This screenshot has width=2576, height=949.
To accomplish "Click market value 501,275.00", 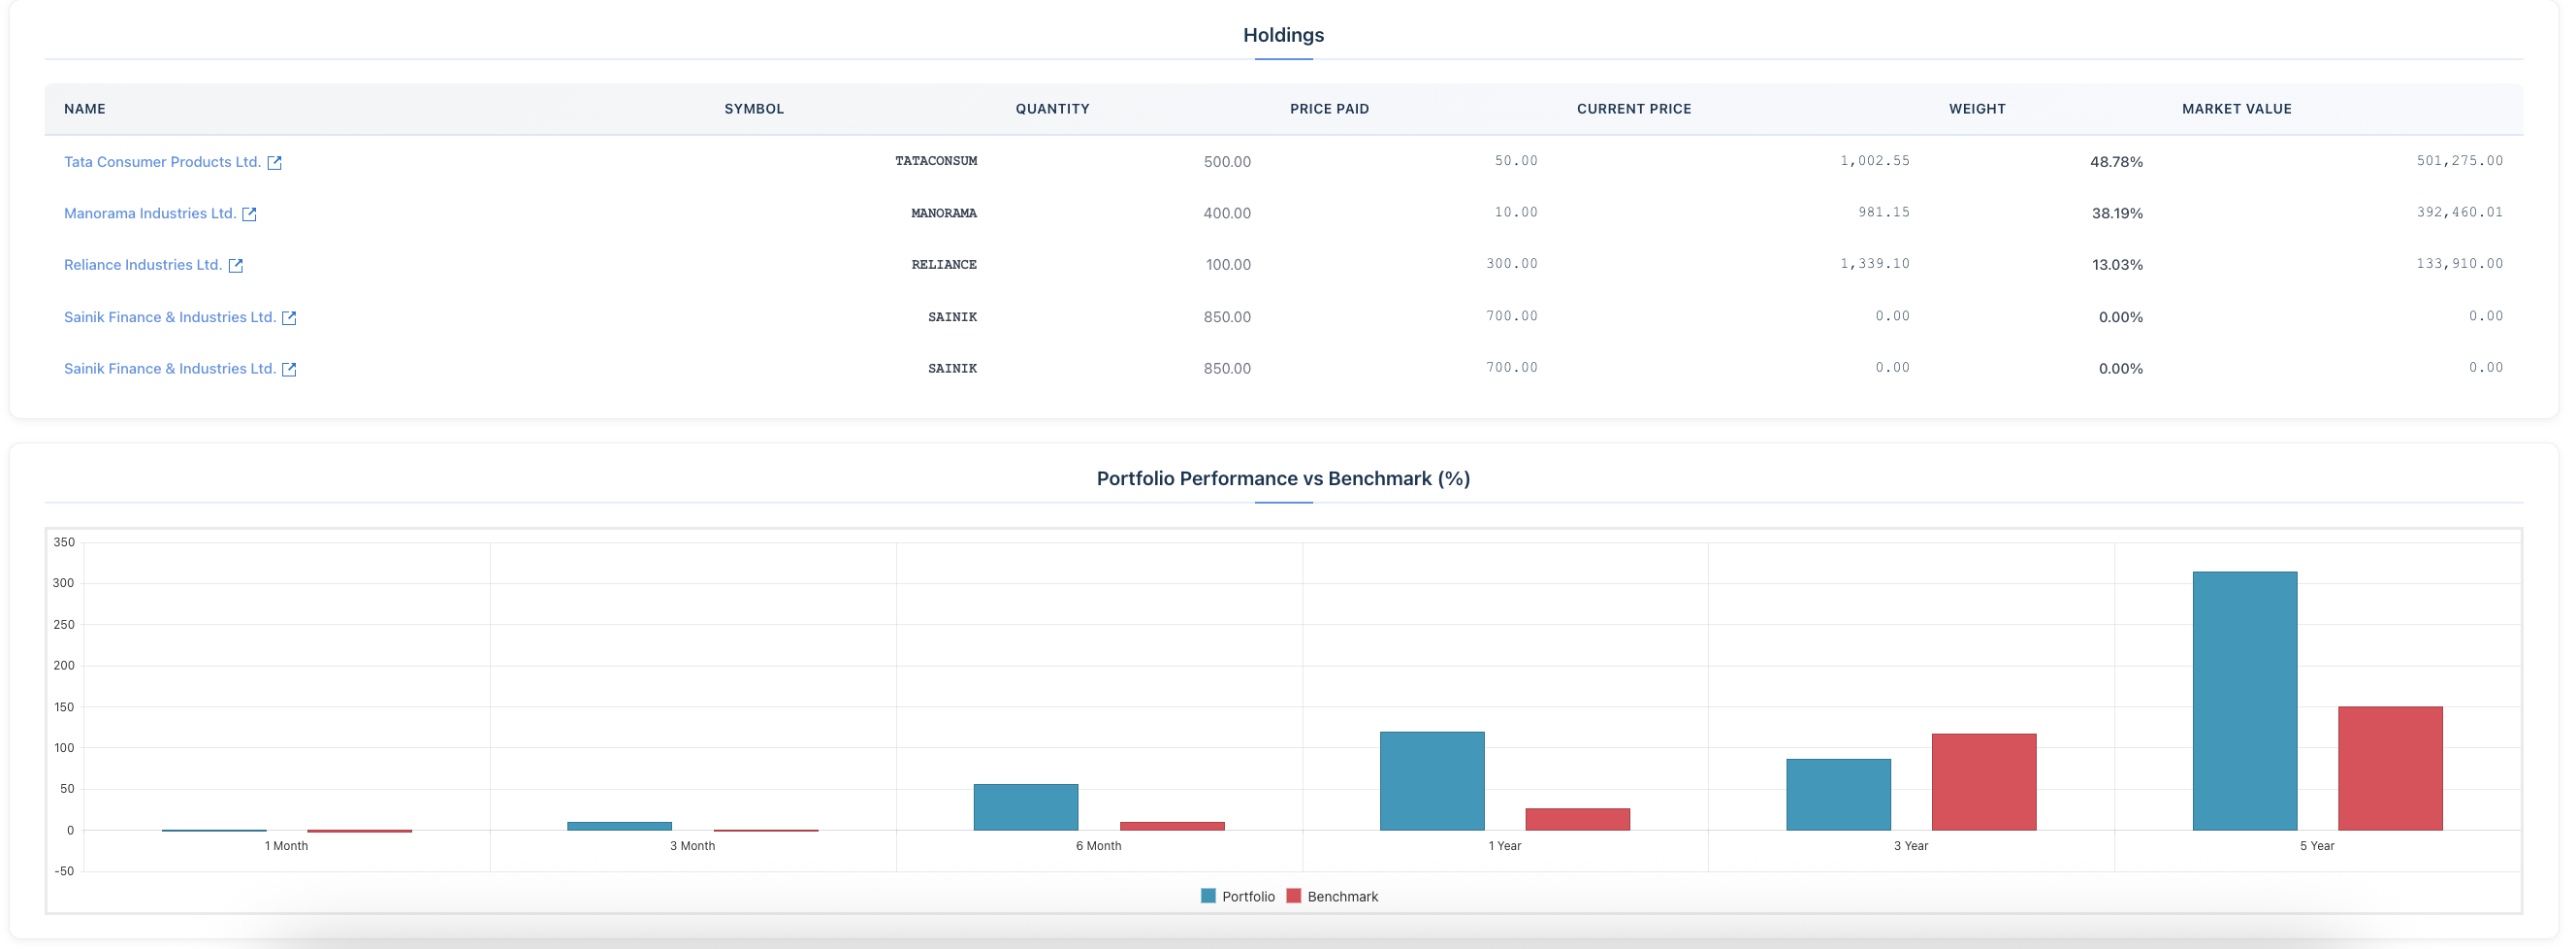I will (x=2460, y=161).
